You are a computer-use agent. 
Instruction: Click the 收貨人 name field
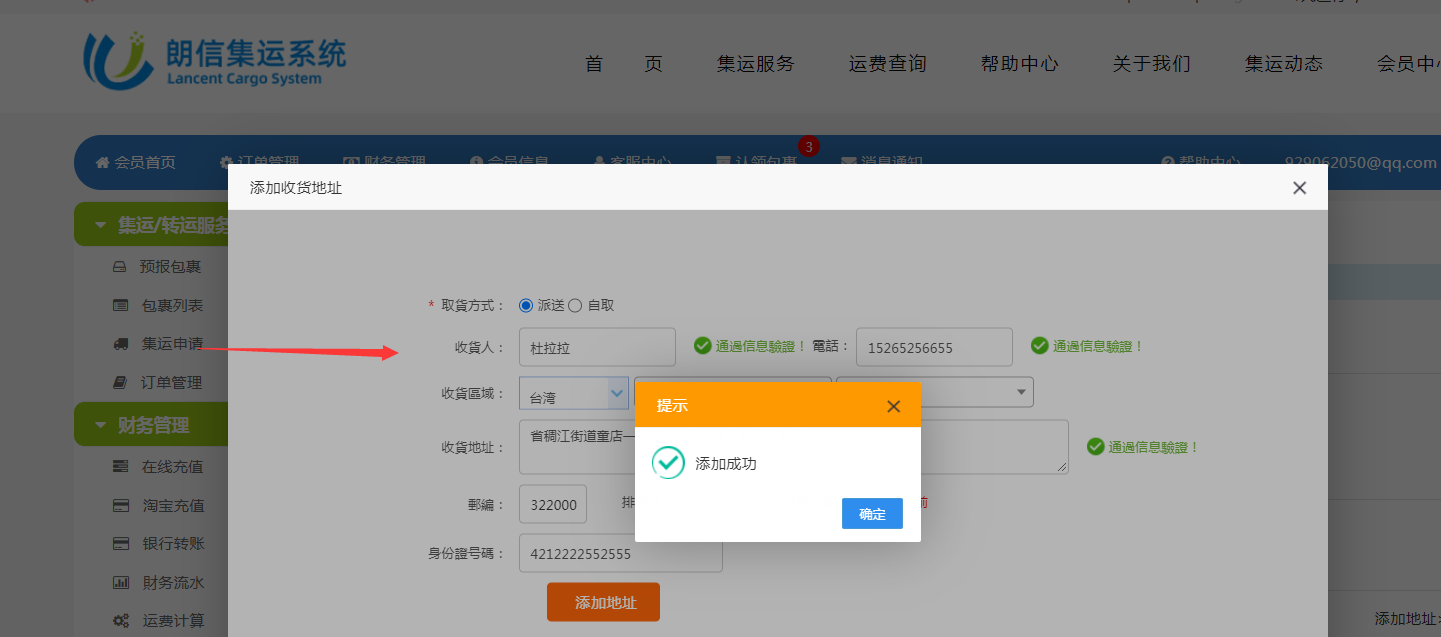(x=597, y=347)
